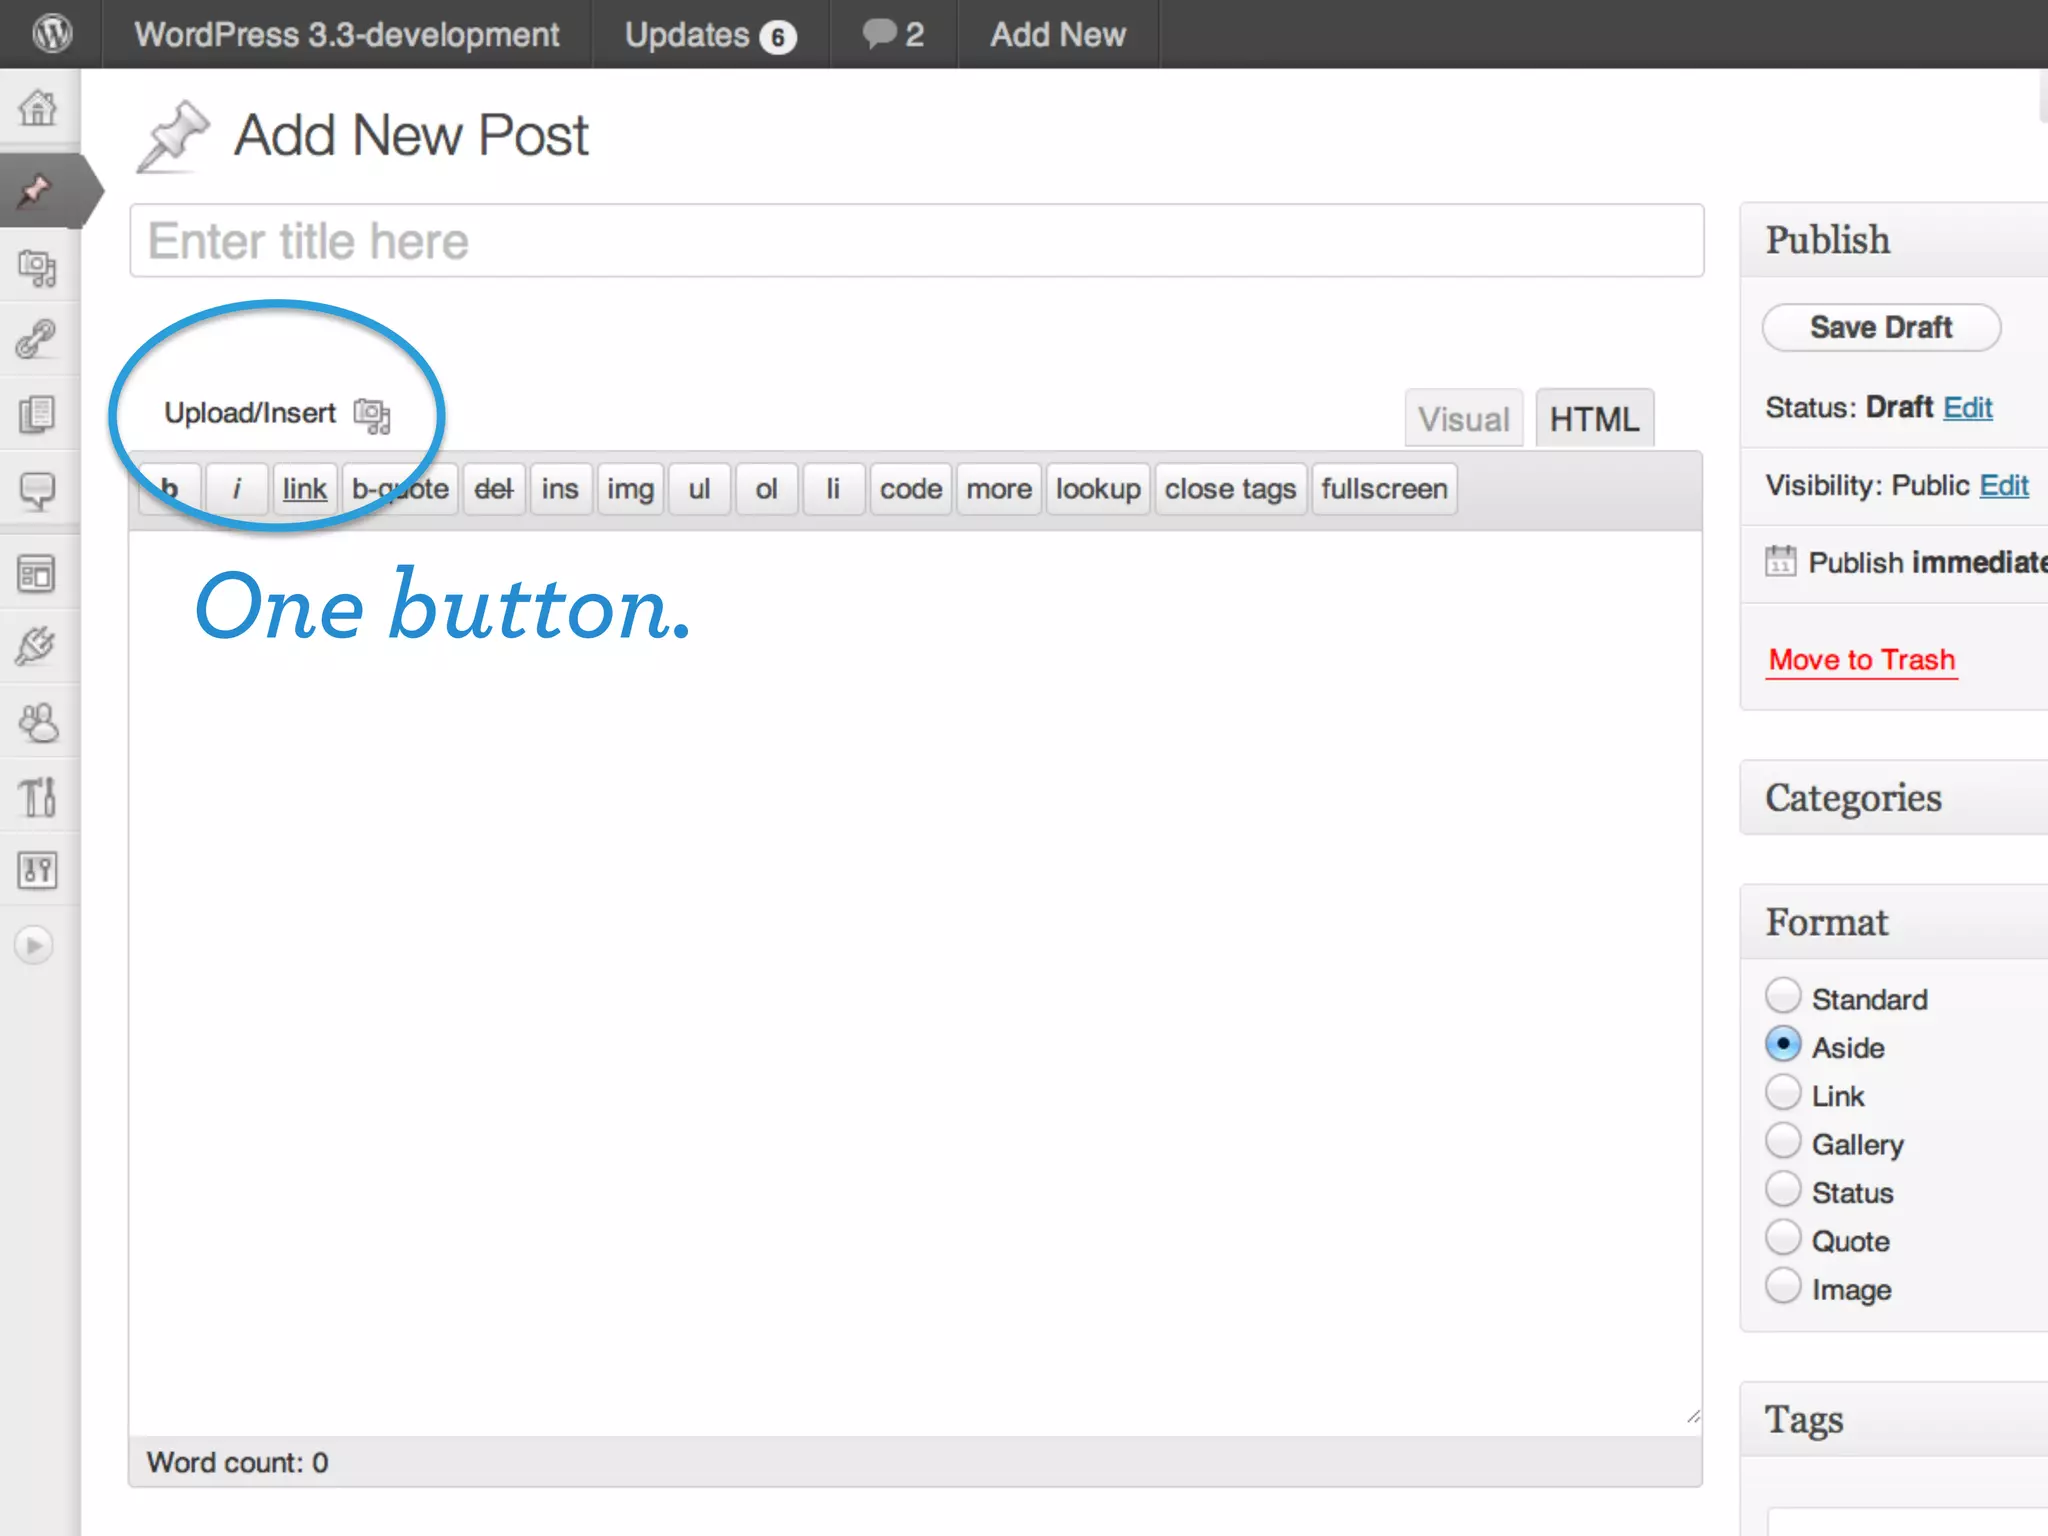Click the post title input field
The height and width of the screenshot is (1536, 2048).
coord(915,241)
